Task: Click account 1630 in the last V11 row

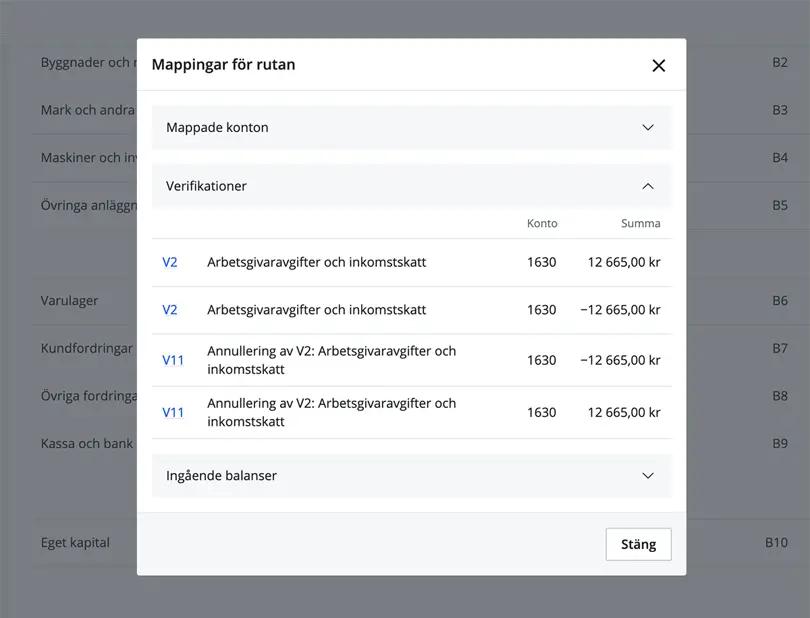Action: point(541,412)
